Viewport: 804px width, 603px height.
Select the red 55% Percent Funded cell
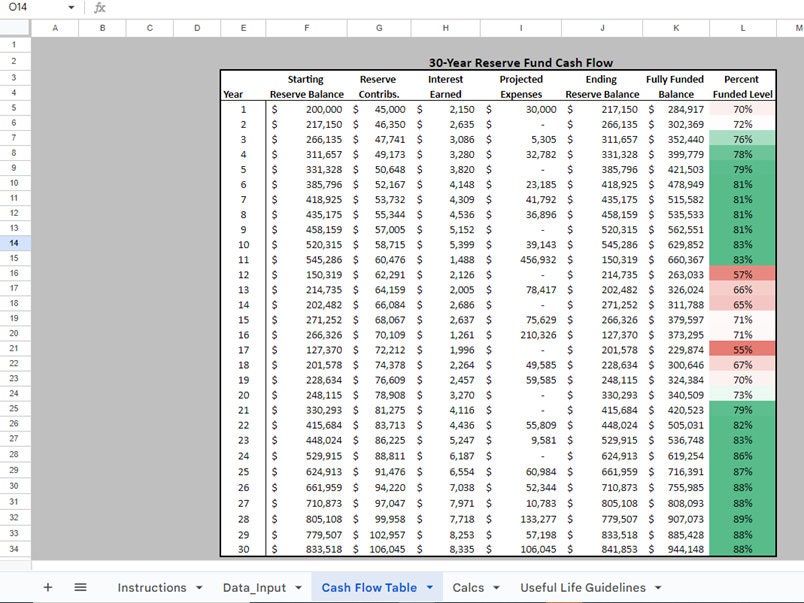click(x=743, y=351)
